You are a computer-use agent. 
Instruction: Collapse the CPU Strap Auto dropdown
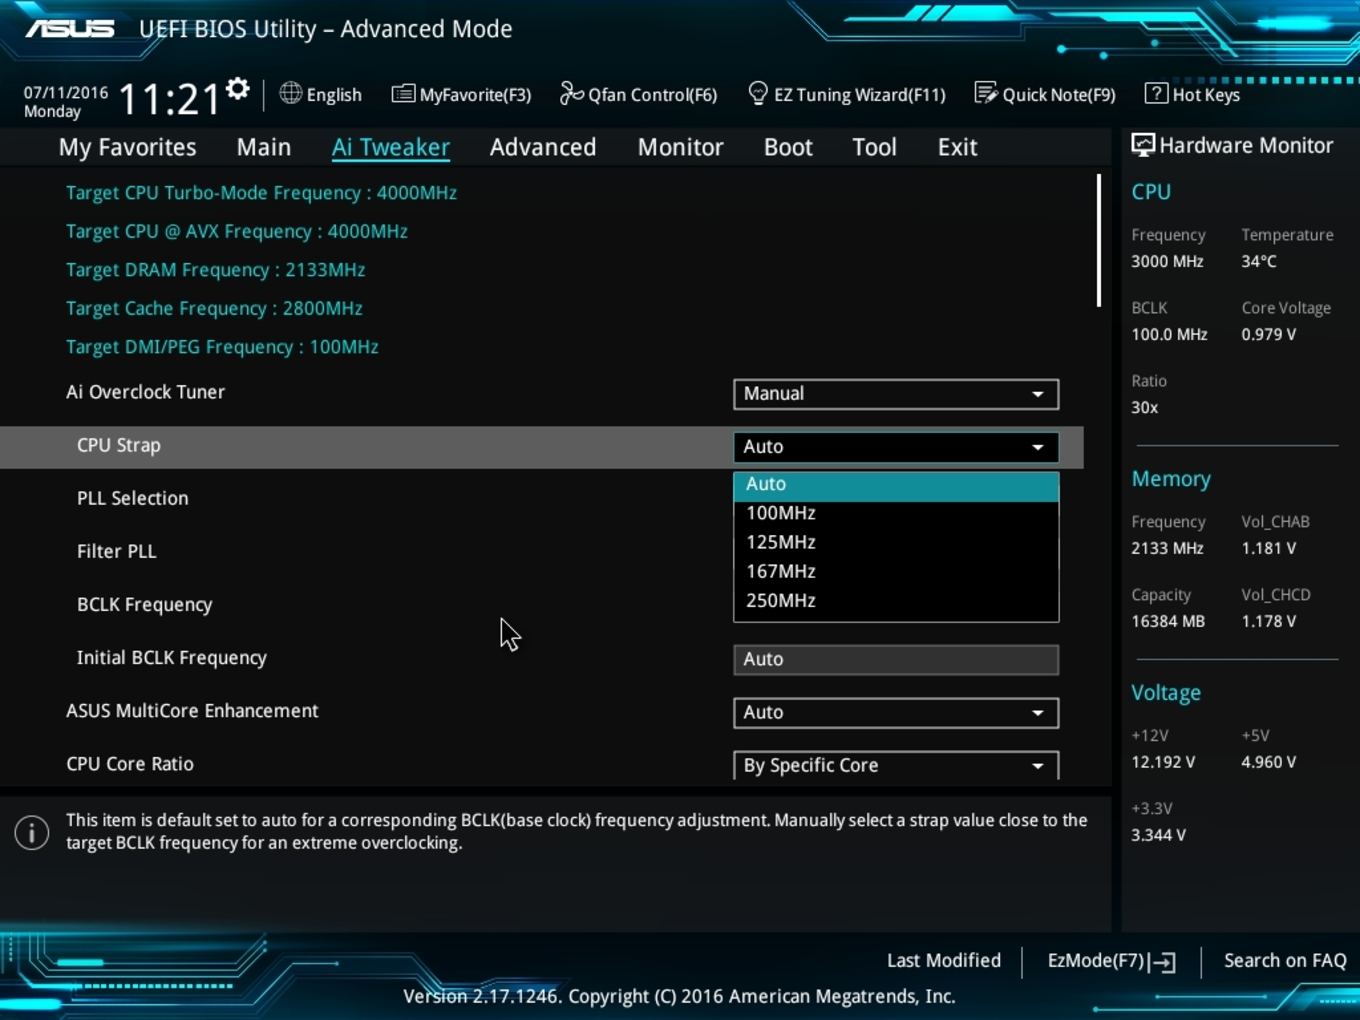pos(896,447)
